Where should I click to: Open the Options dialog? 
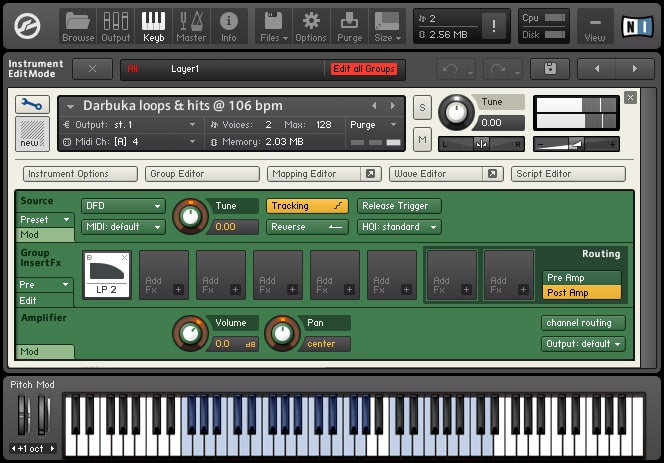click(311, 26)
